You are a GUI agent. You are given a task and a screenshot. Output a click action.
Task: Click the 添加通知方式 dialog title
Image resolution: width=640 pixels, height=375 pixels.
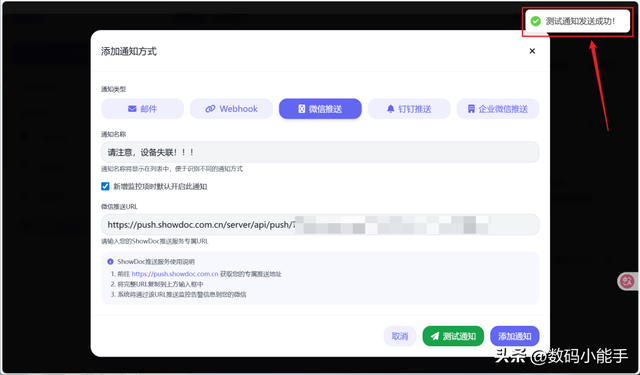pos(129,51)
